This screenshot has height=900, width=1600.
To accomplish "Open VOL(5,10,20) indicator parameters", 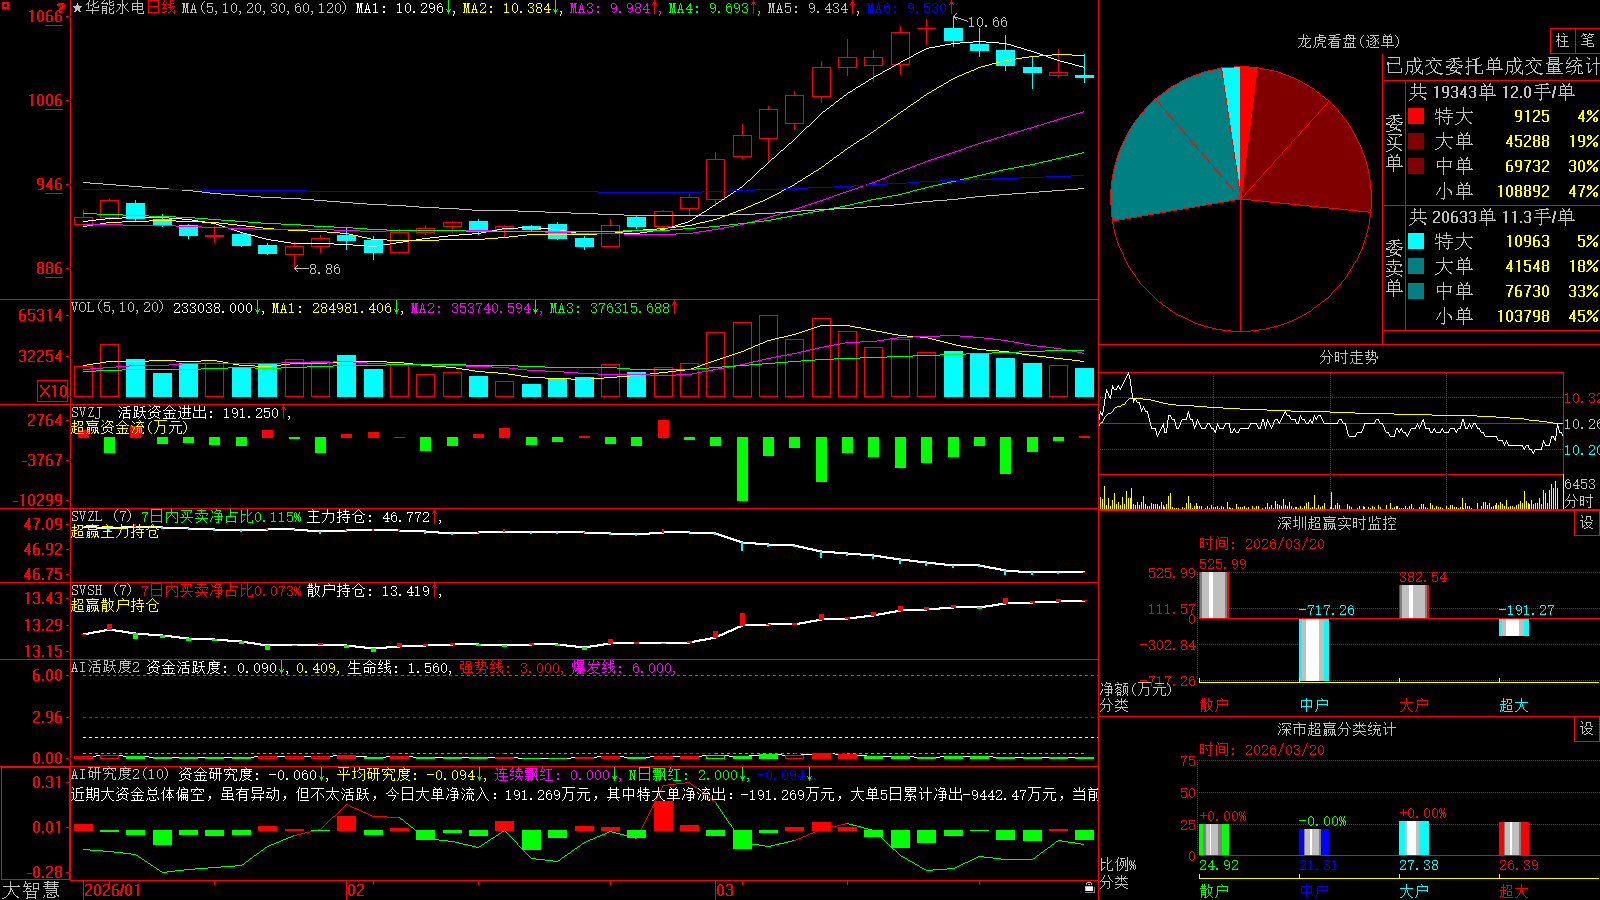I will 117,308.
